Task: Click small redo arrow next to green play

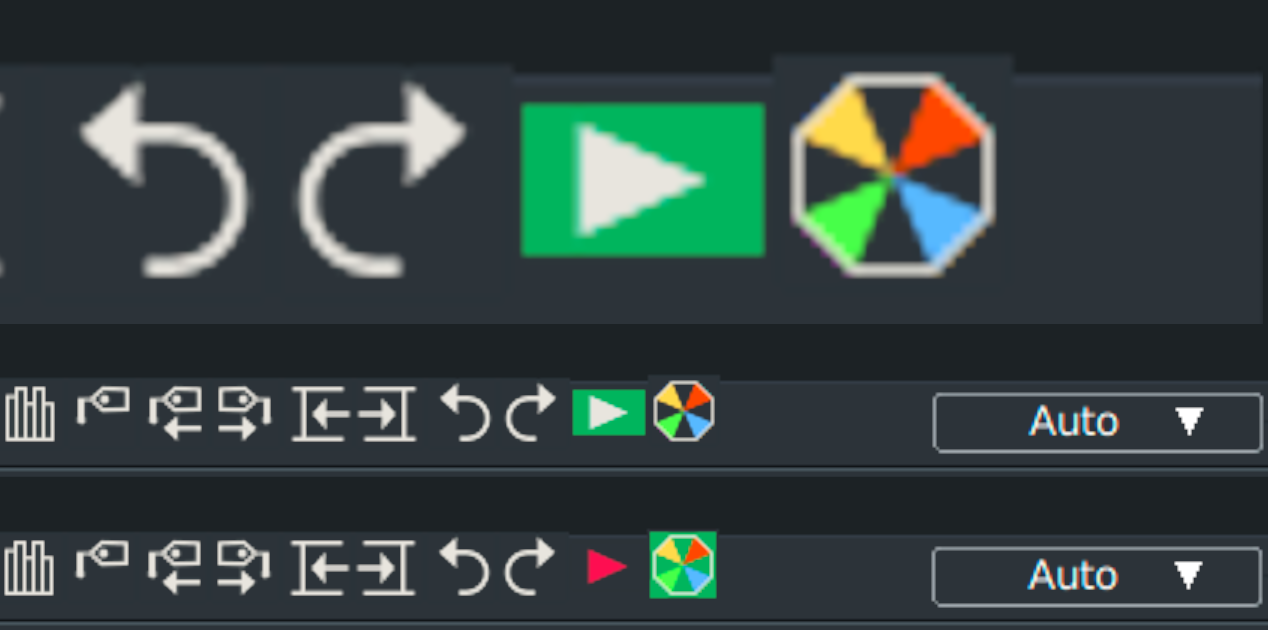Action: click(x=530, y=413)
